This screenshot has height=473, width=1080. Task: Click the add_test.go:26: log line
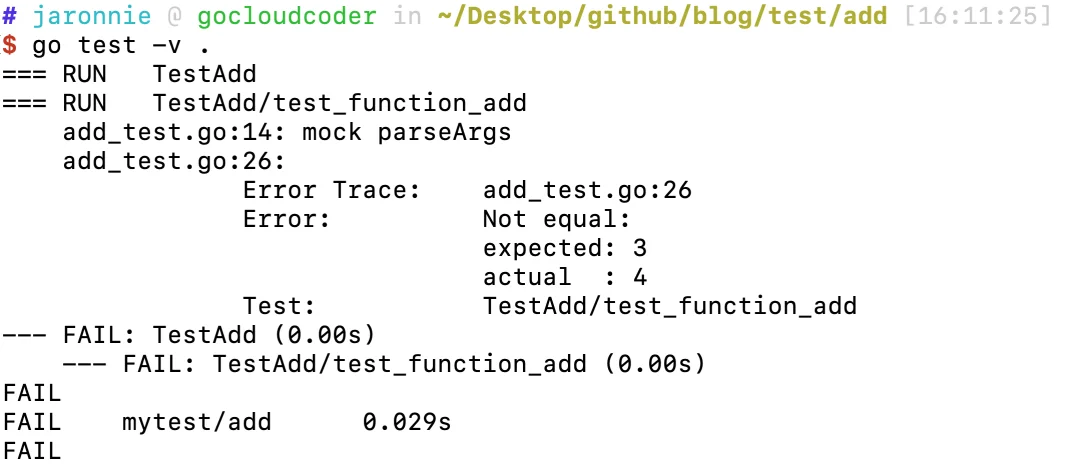[x=174, y=161]
